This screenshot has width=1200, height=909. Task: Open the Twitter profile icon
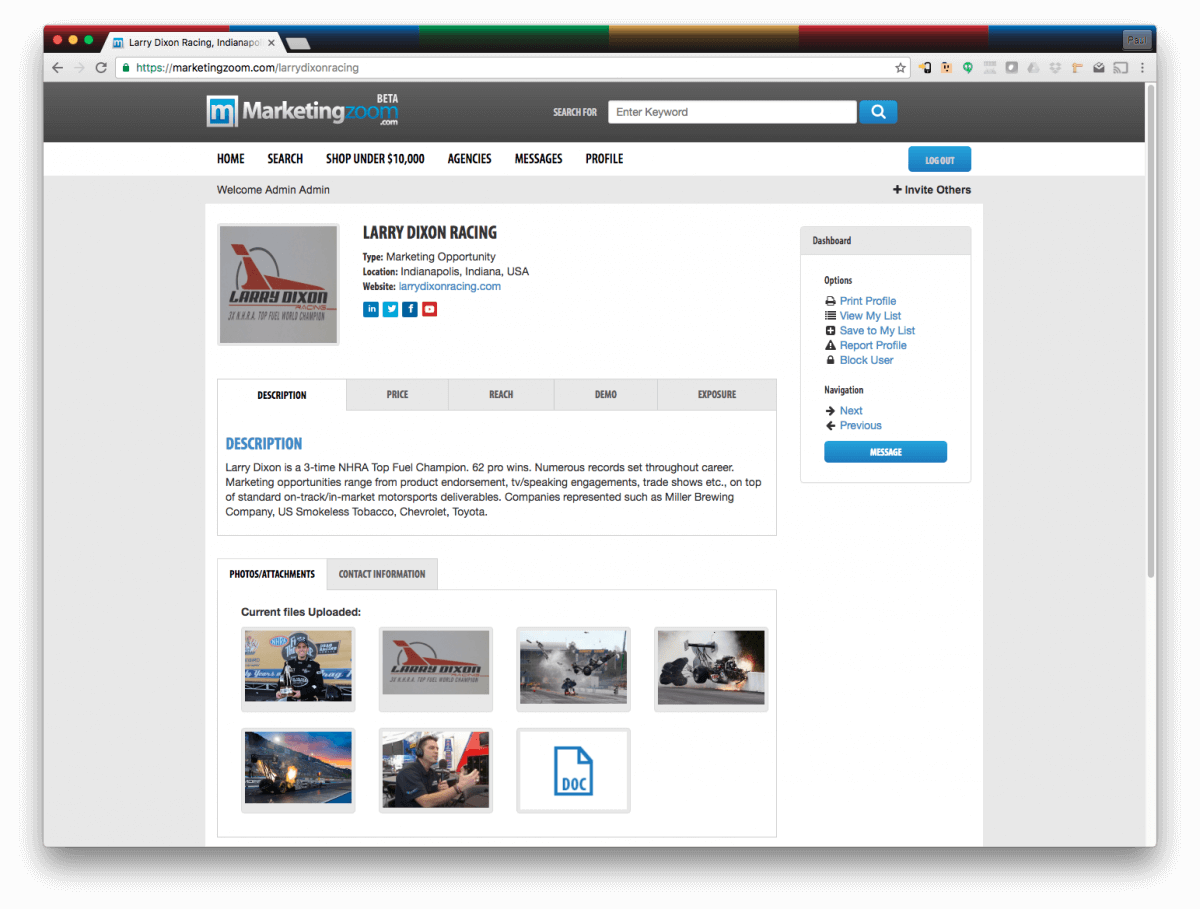tap(390, 309)
